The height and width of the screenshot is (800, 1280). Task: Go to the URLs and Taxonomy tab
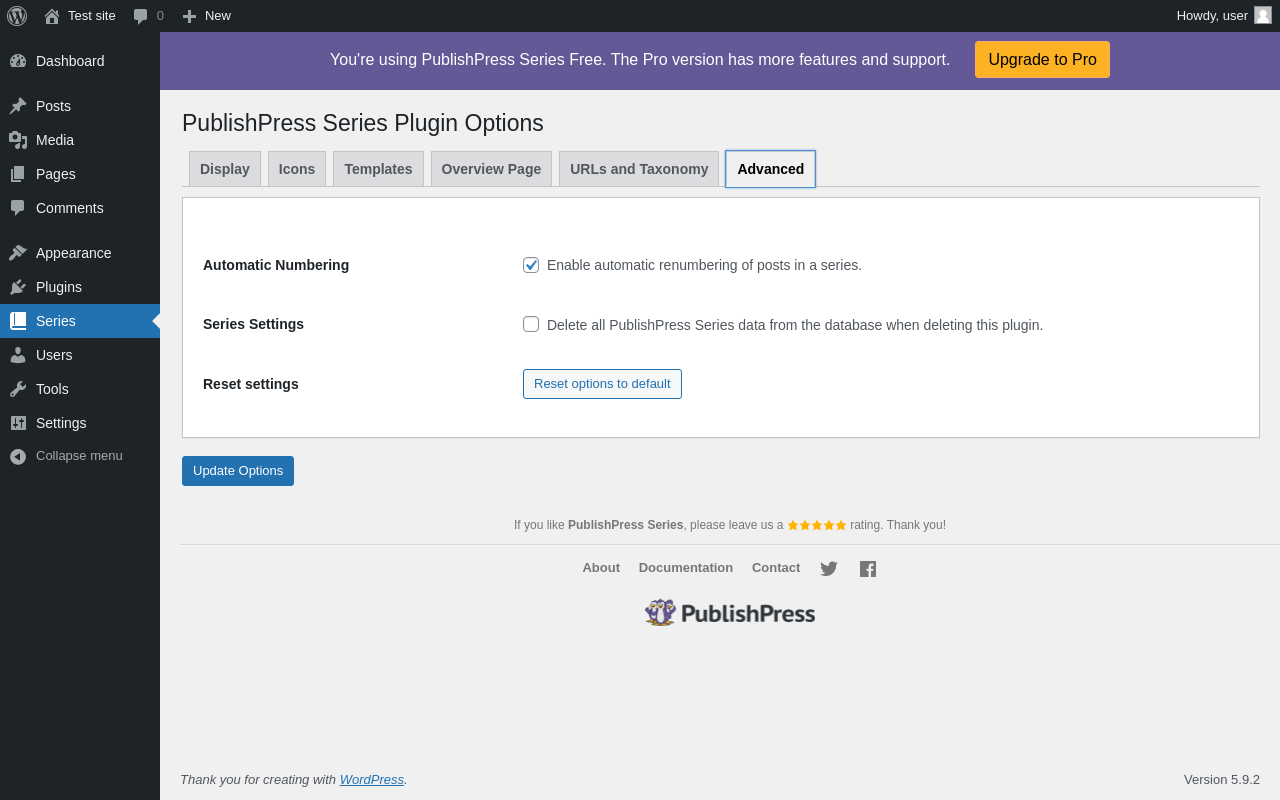click(x=639, y=169)
